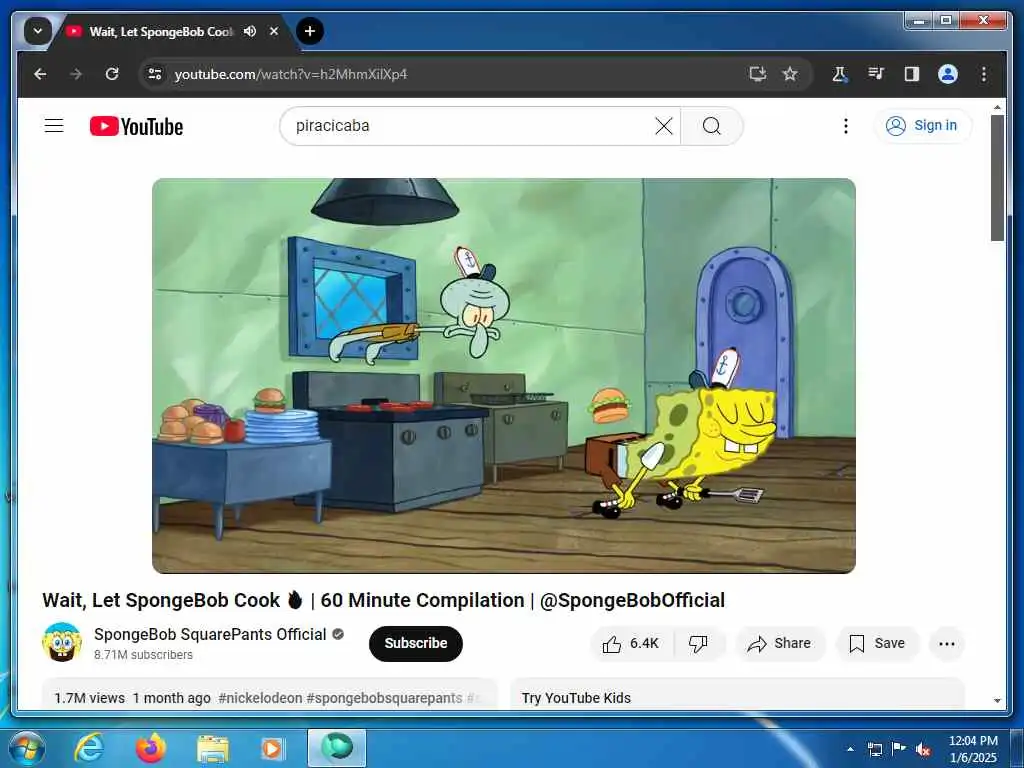Click the active browser taskbar button
1024x768 pixels.
337,748
